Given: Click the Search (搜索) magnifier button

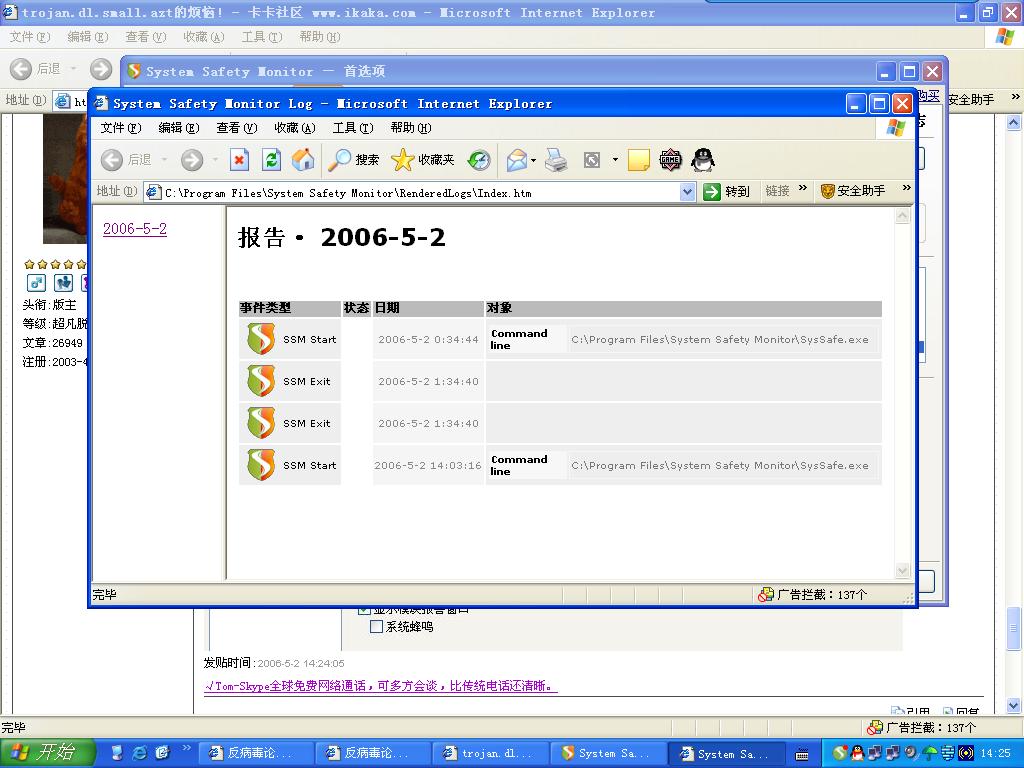Looking at the screenshot, I should (x=353, y=160).
